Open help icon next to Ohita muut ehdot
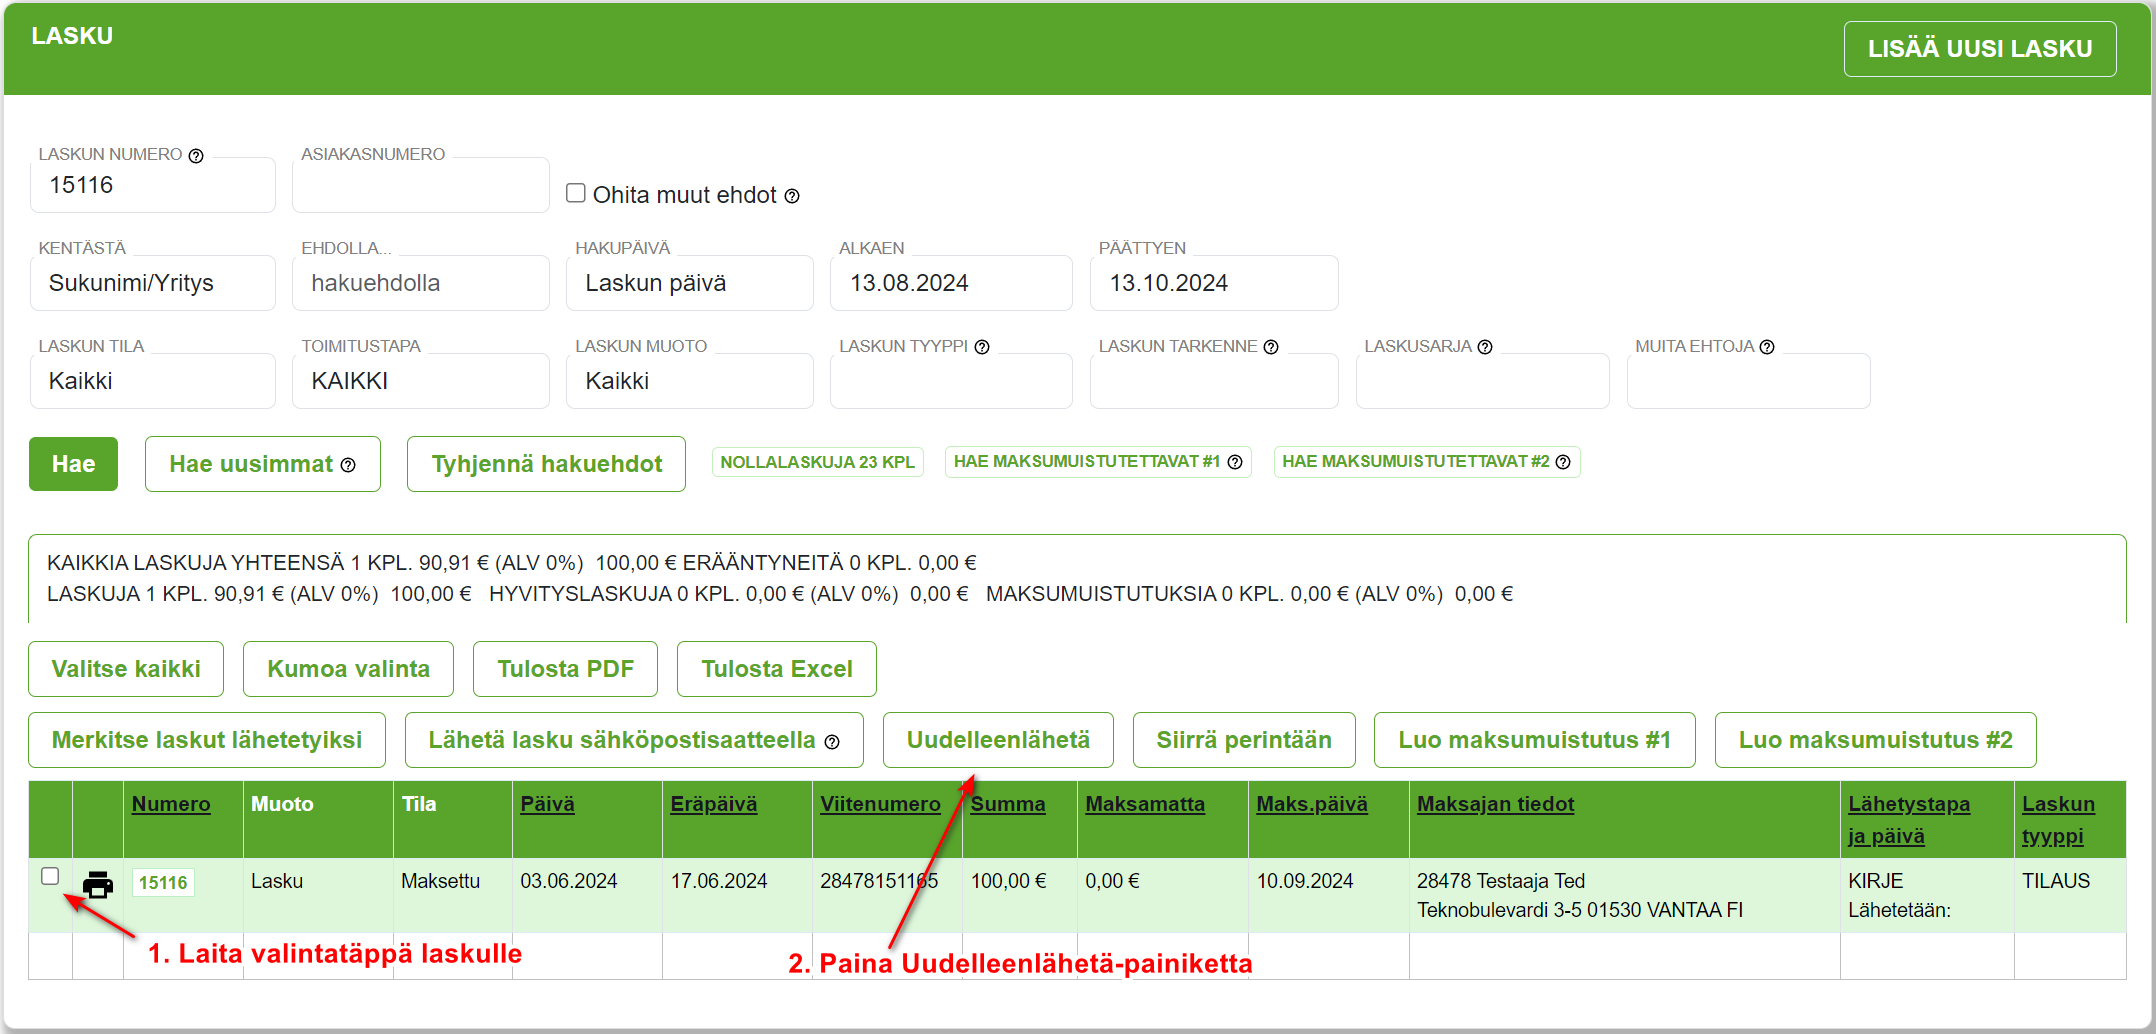The width and height of the screenshot is (2156, 1034). click(792, 196)
